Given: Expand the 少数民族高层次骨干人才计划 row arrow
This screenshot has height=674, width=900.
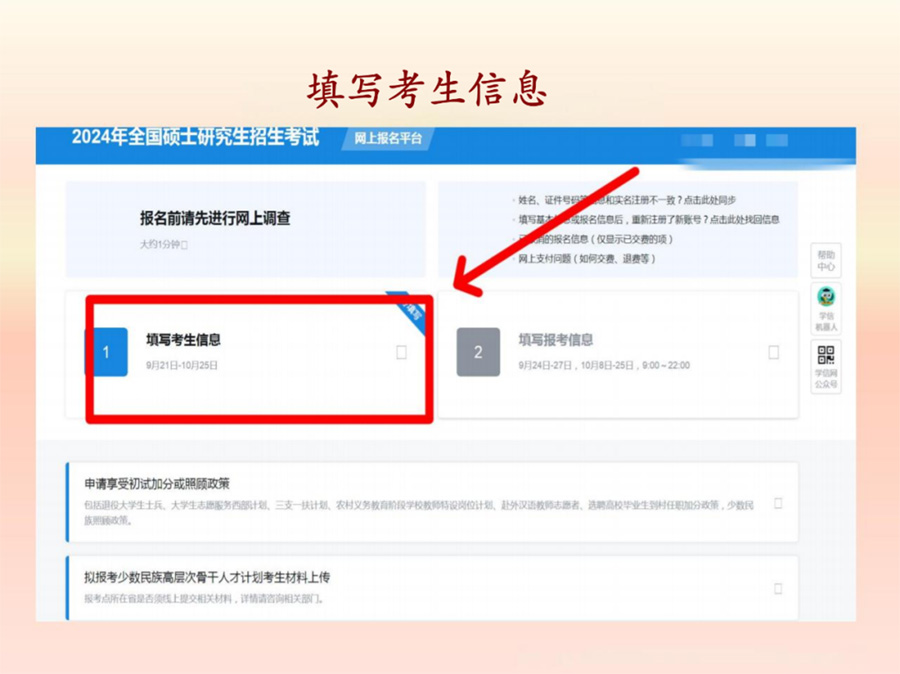Looking at the screenshot, I should [778, 589].
